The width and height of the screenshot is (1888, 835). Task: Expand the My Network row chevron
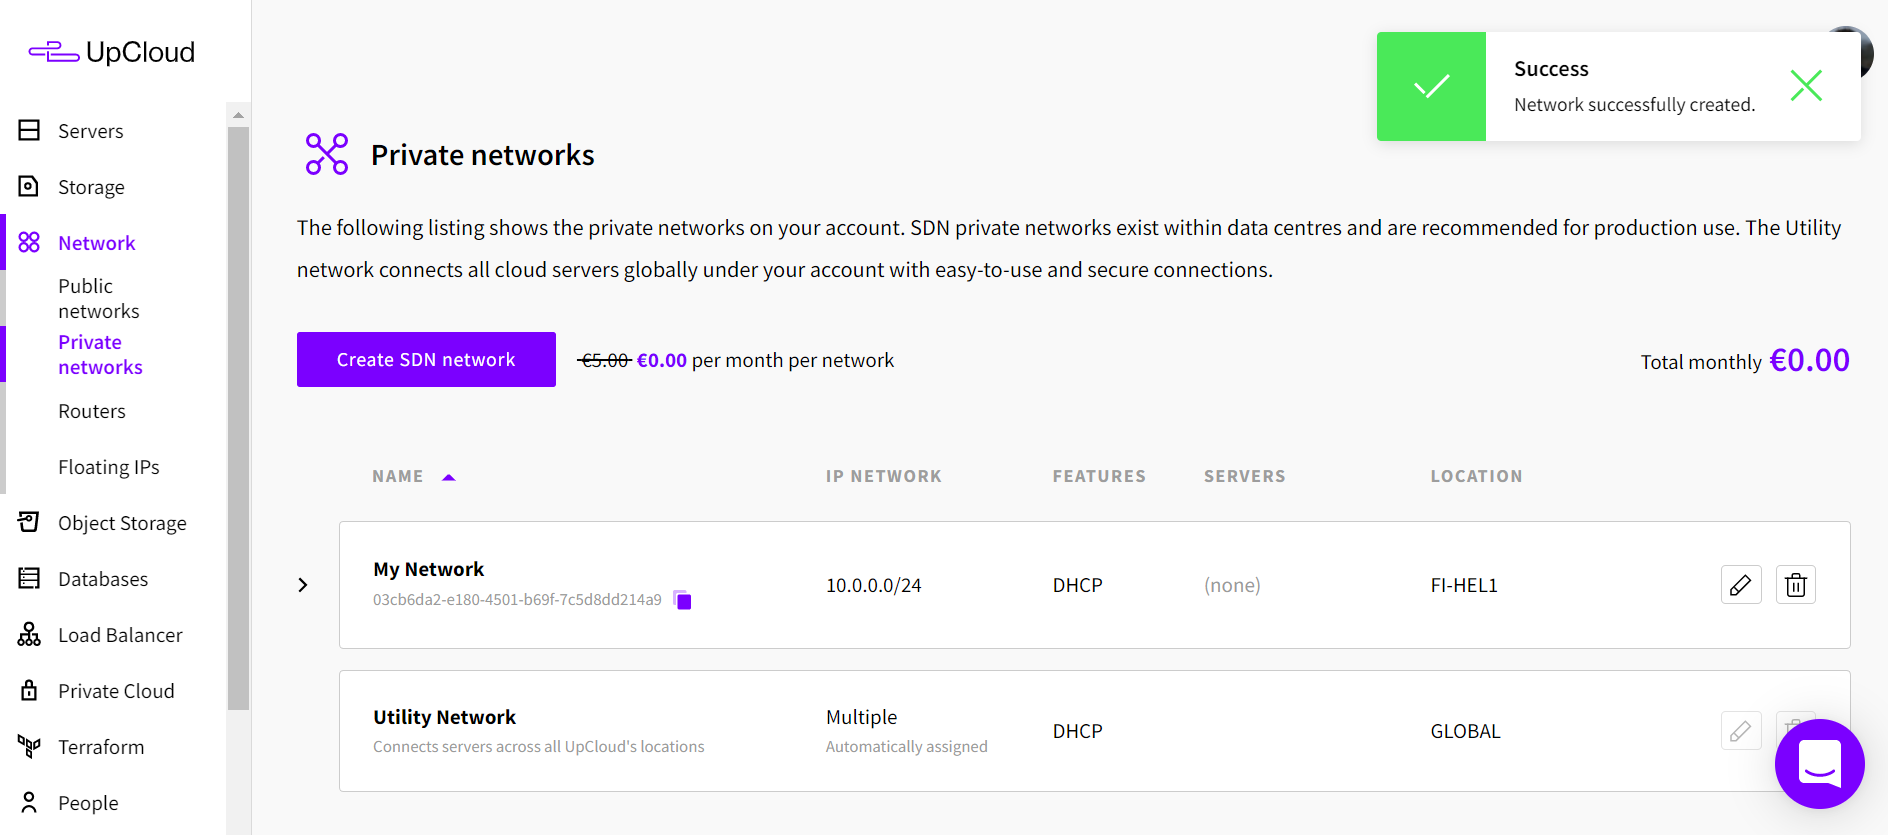(x=303, y=585)
